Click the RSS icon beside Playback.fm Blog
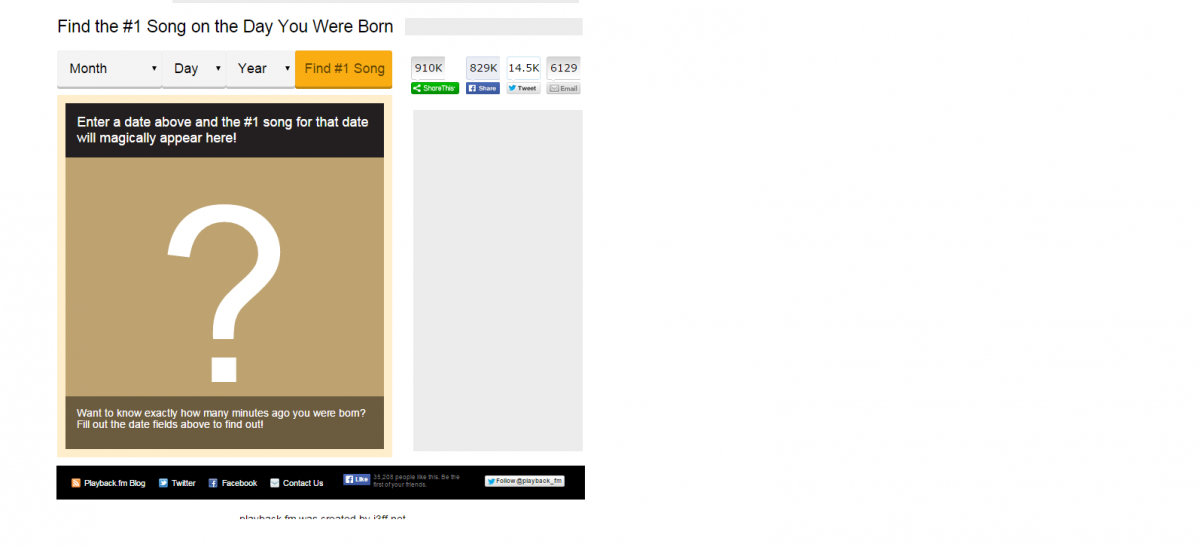 (76, 483)
